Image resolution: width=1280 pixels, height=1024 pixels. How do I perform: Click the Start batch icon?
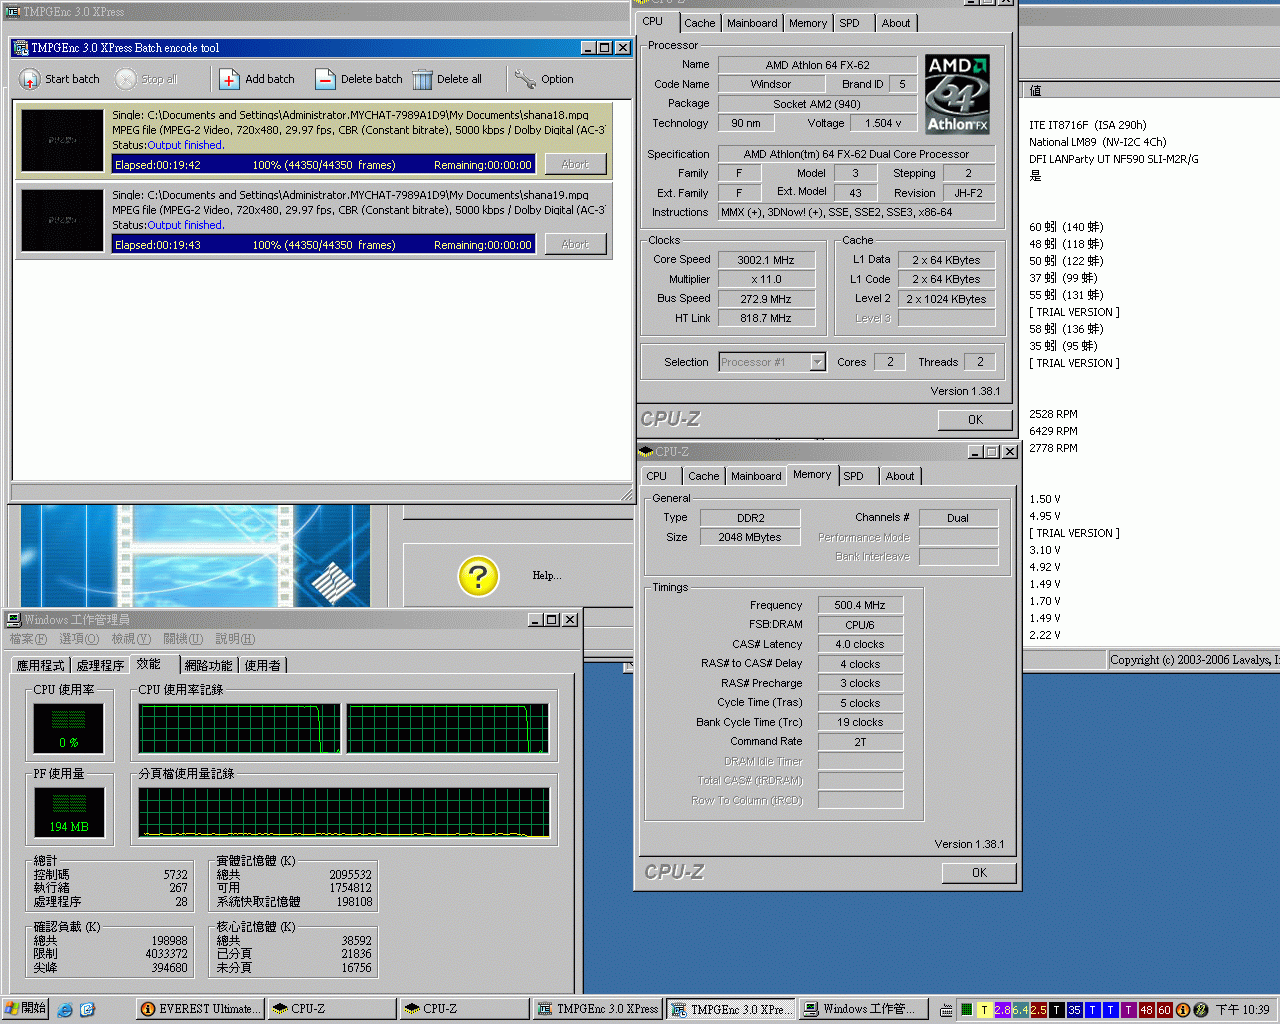point(30,79)
